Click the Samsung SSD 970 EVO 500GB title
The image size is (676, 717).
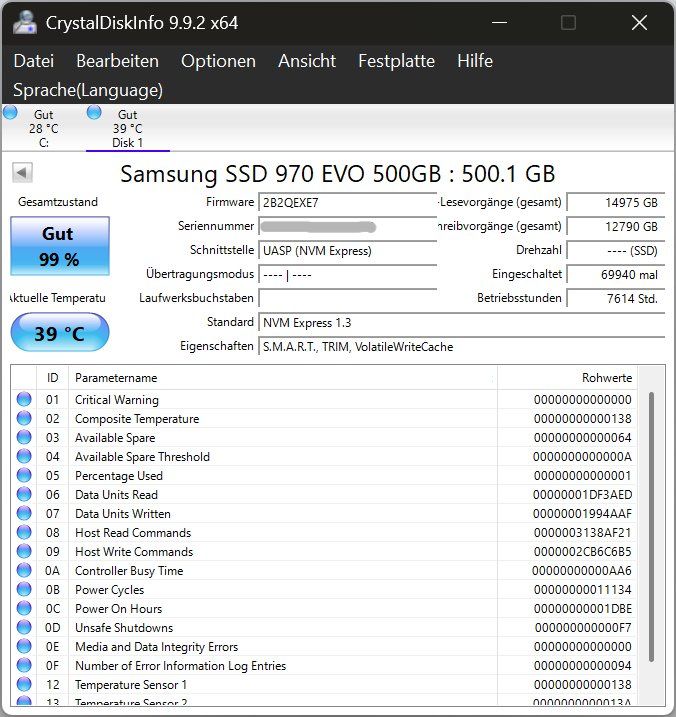click(338, 174)
